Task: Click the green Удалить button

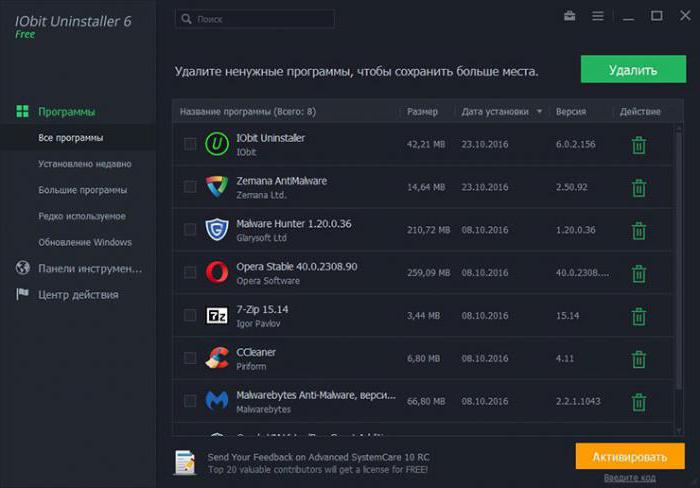Action: [633, 69]
